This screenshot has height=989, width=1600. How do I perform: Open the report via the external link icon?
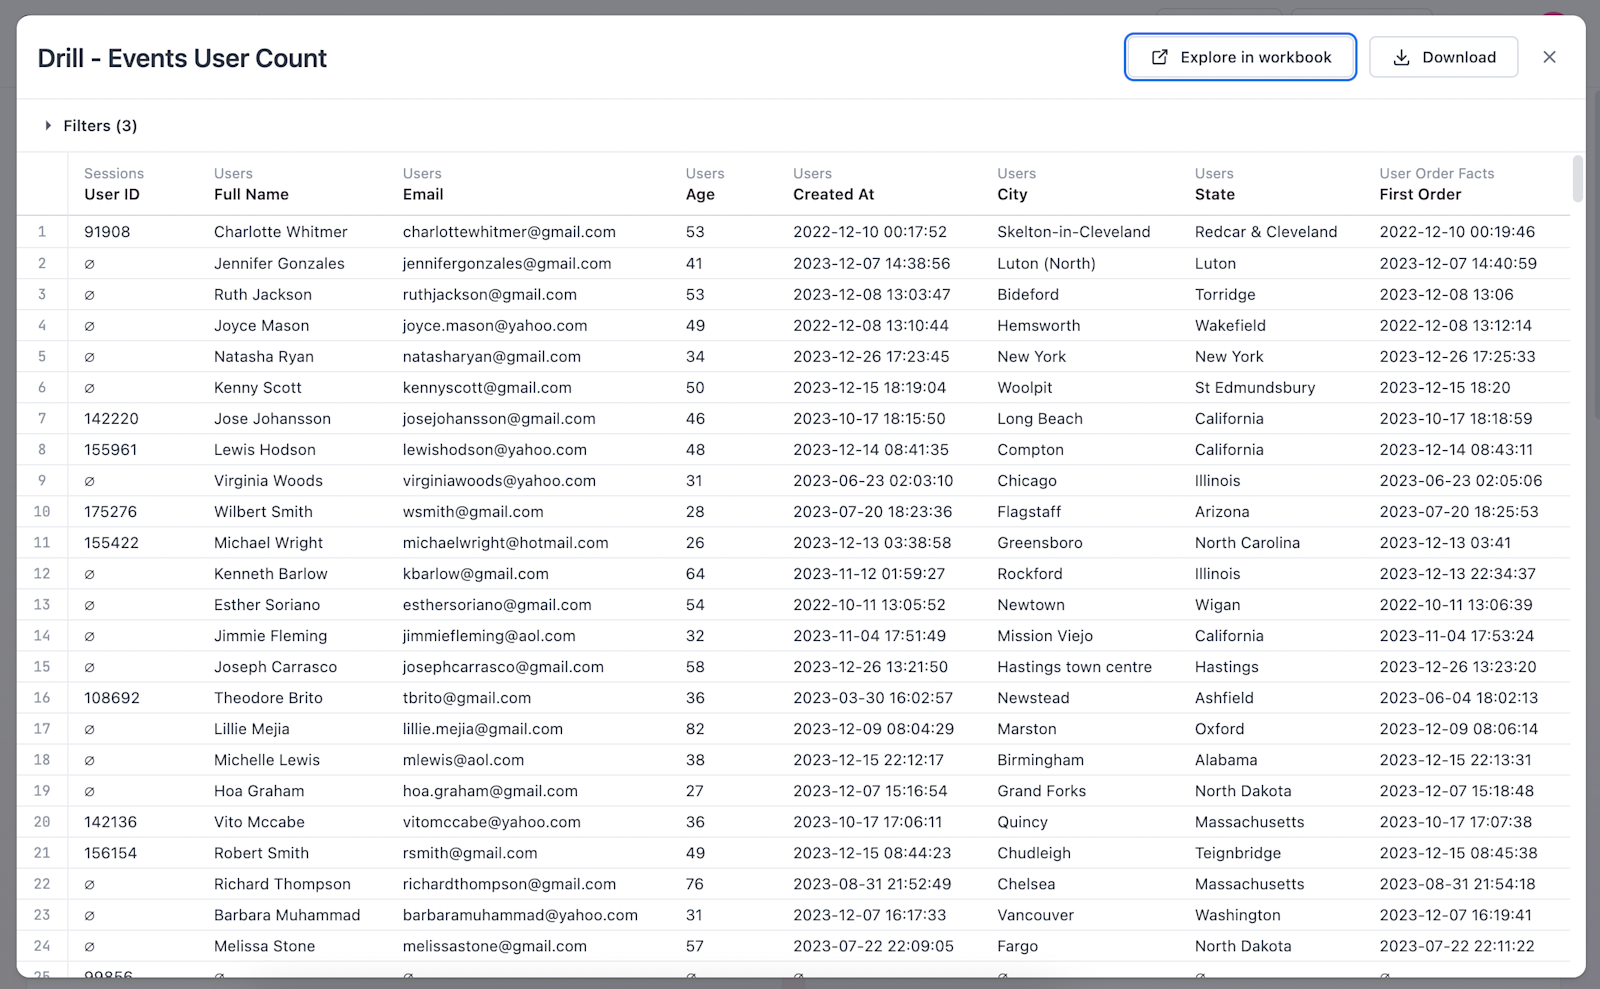[1160, 57]
